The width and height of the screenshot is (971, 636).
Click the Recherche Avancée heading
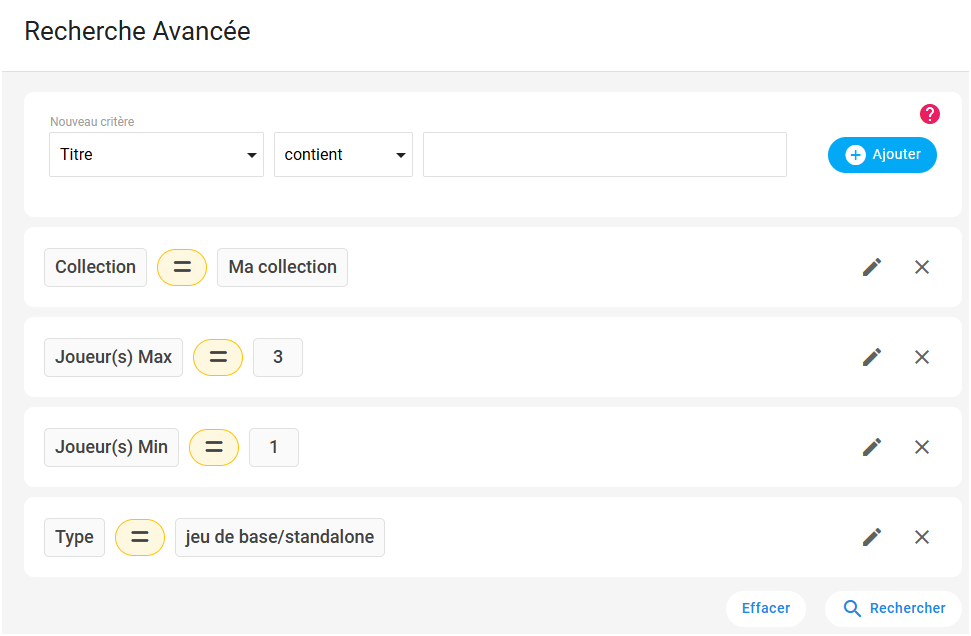coord(137,31)
